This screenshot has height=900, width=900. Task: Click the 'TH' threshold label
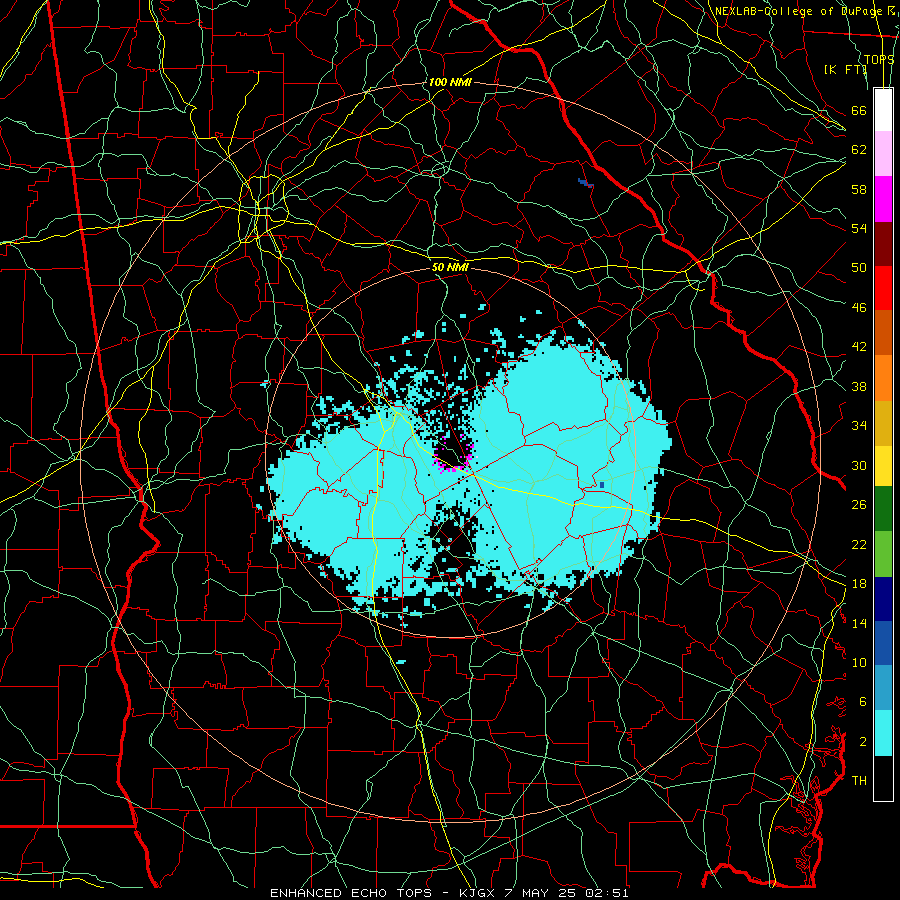tap(859, 781)
